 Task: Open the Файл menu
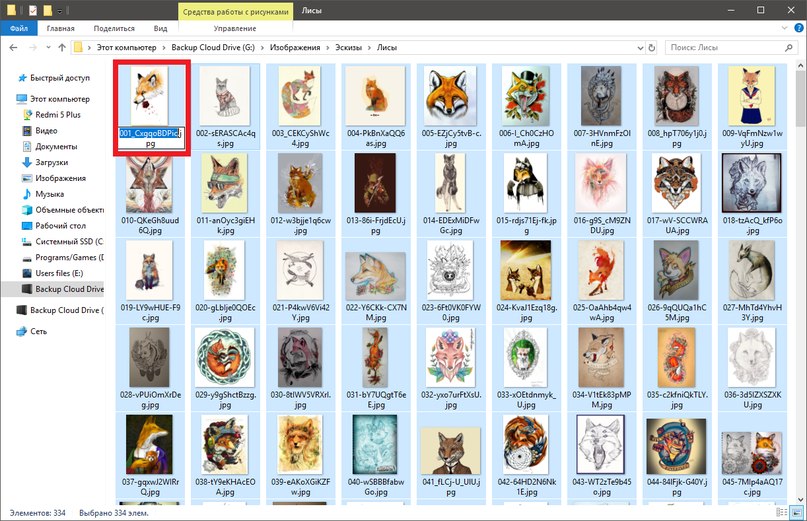18,29
